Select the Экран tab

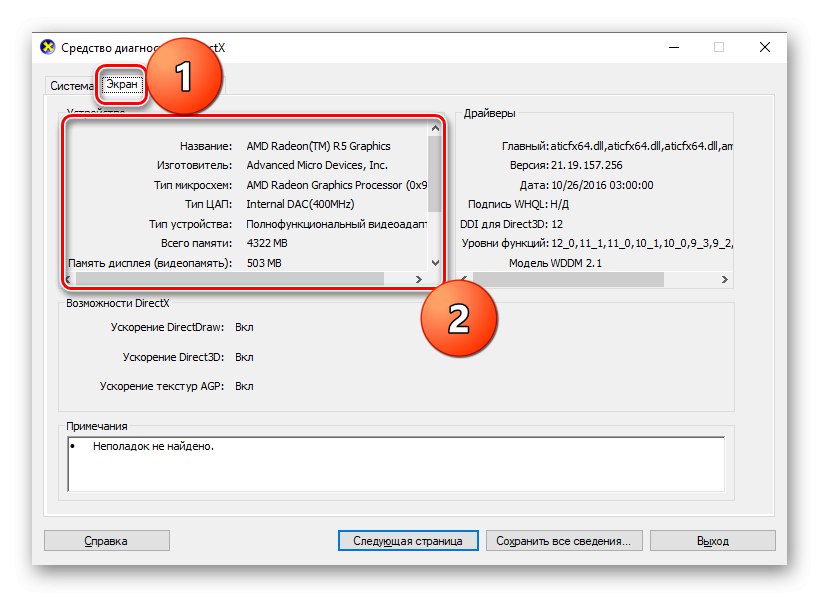pos(121,85)
